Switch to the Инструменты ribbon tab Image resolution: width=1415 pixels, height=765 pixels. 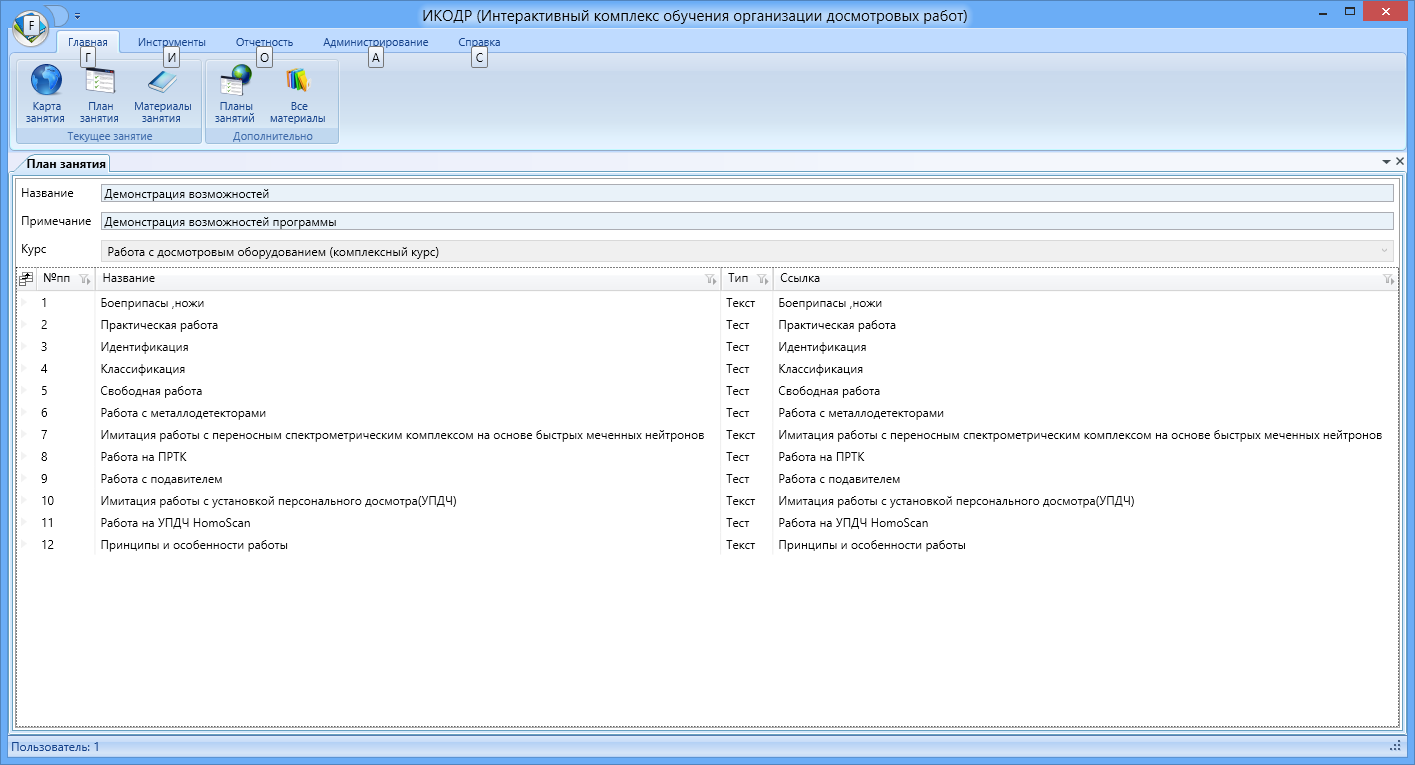coord(172,42)
